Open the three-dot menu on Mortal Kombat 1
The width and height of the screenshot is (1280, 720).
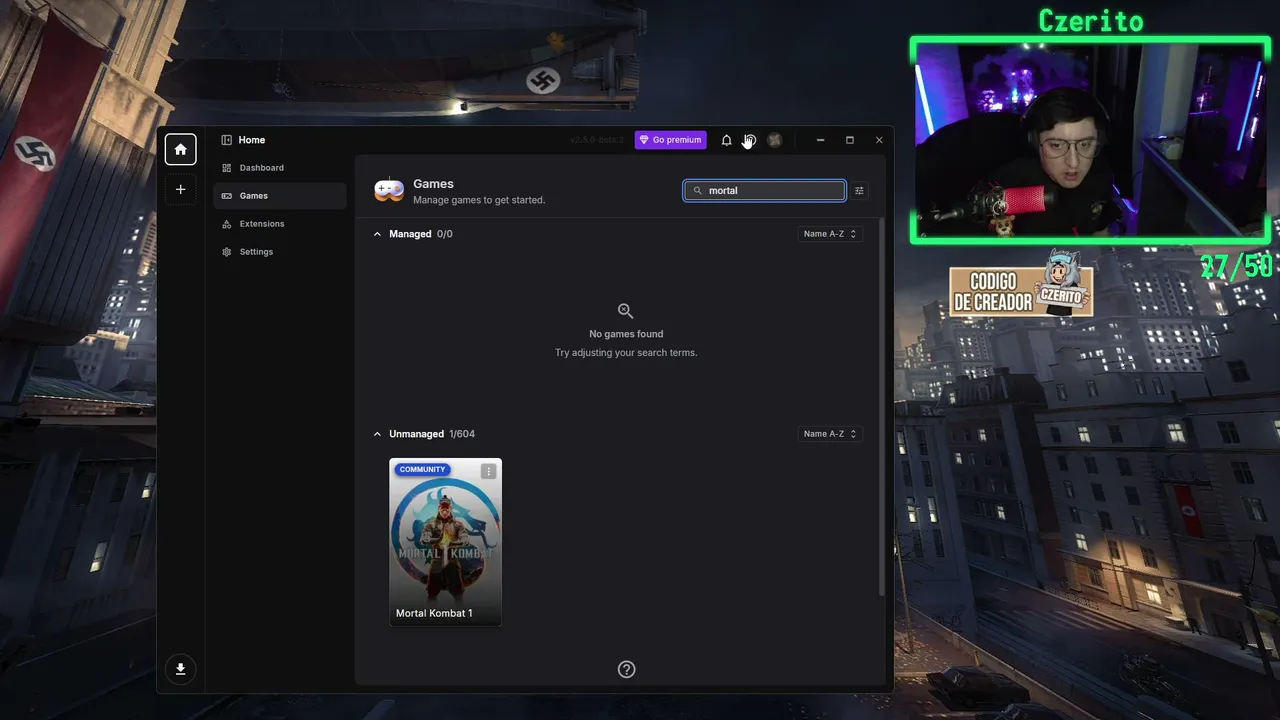point(488,471)
